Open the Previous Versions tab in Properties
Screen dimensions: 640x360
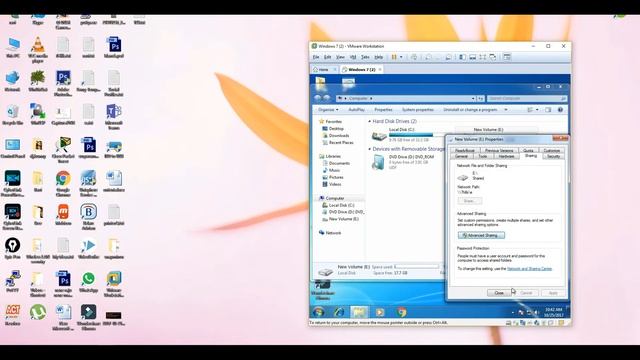(499, 151)
